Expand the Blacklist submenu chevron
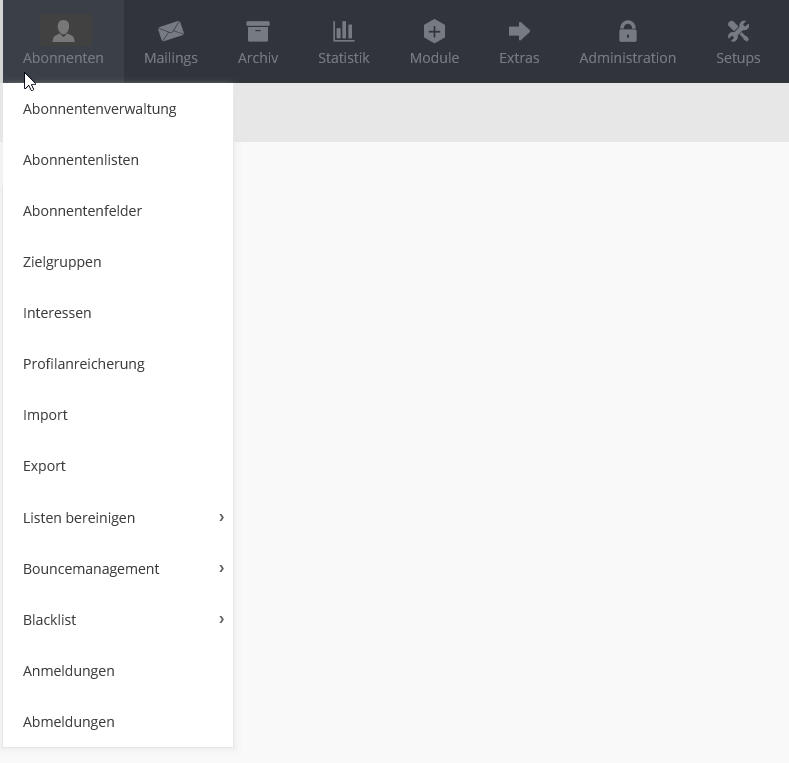The height and width of the screenshot is (763, 789). 221,619
